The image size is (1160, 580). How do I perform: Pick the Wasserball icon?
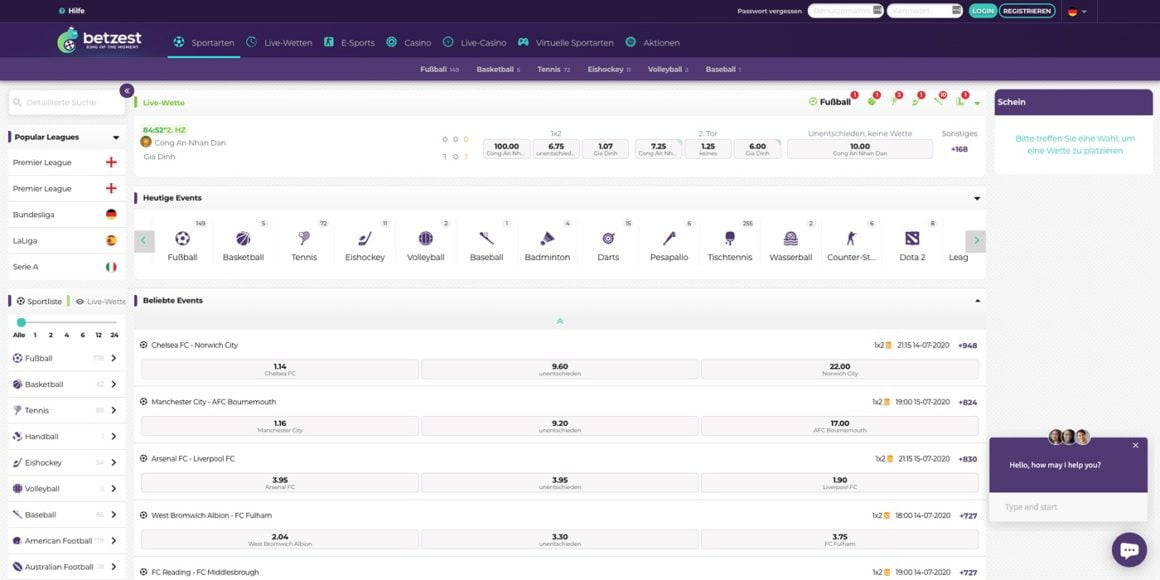click(790, 238)
